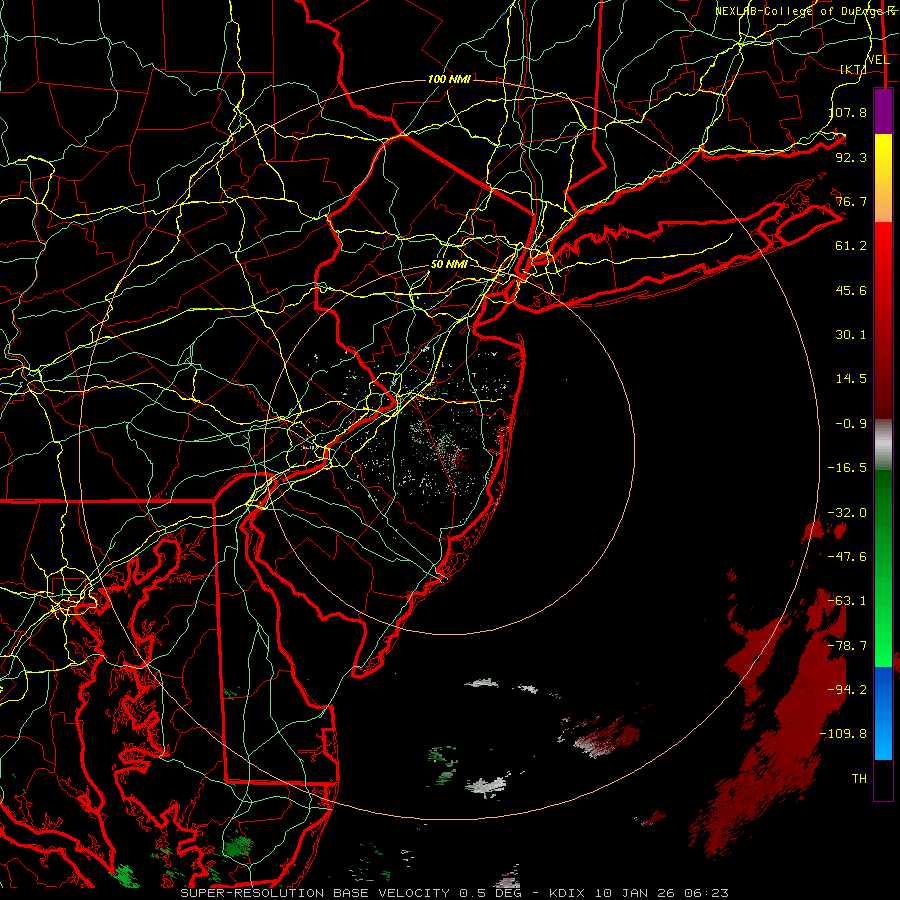Image resolution: width=900 pixels, height=900 pixels.
Task: Select the 107.8 velocity scale value
Action: (x=848, y=112)
